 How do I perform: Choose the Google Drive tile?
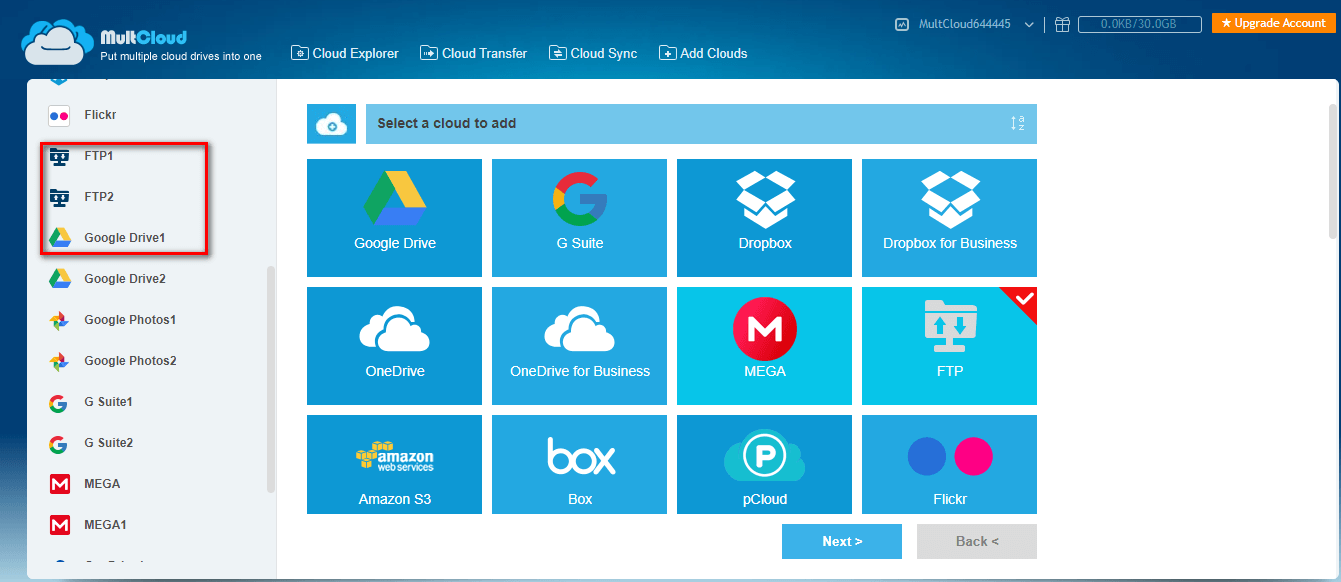click(394, 218)
